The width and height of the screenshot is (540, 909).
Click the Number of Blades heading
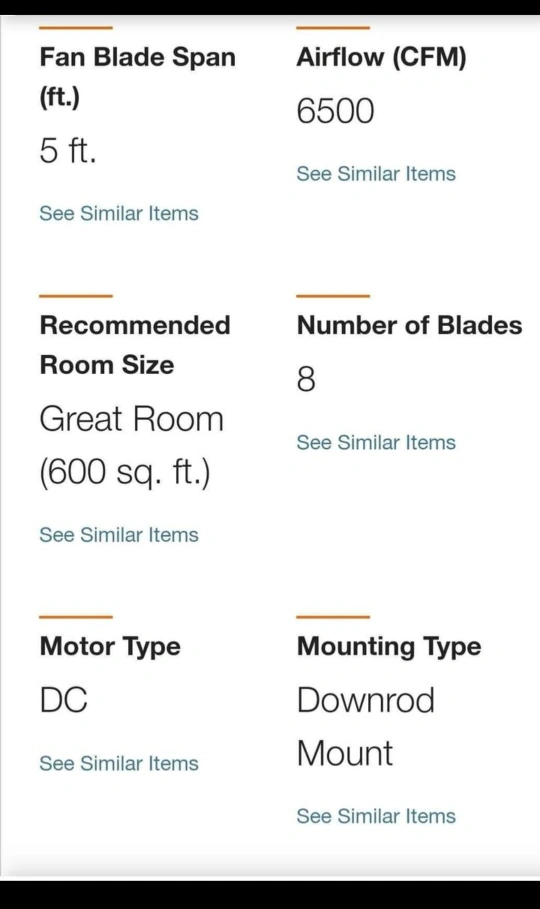pos(409,325)
